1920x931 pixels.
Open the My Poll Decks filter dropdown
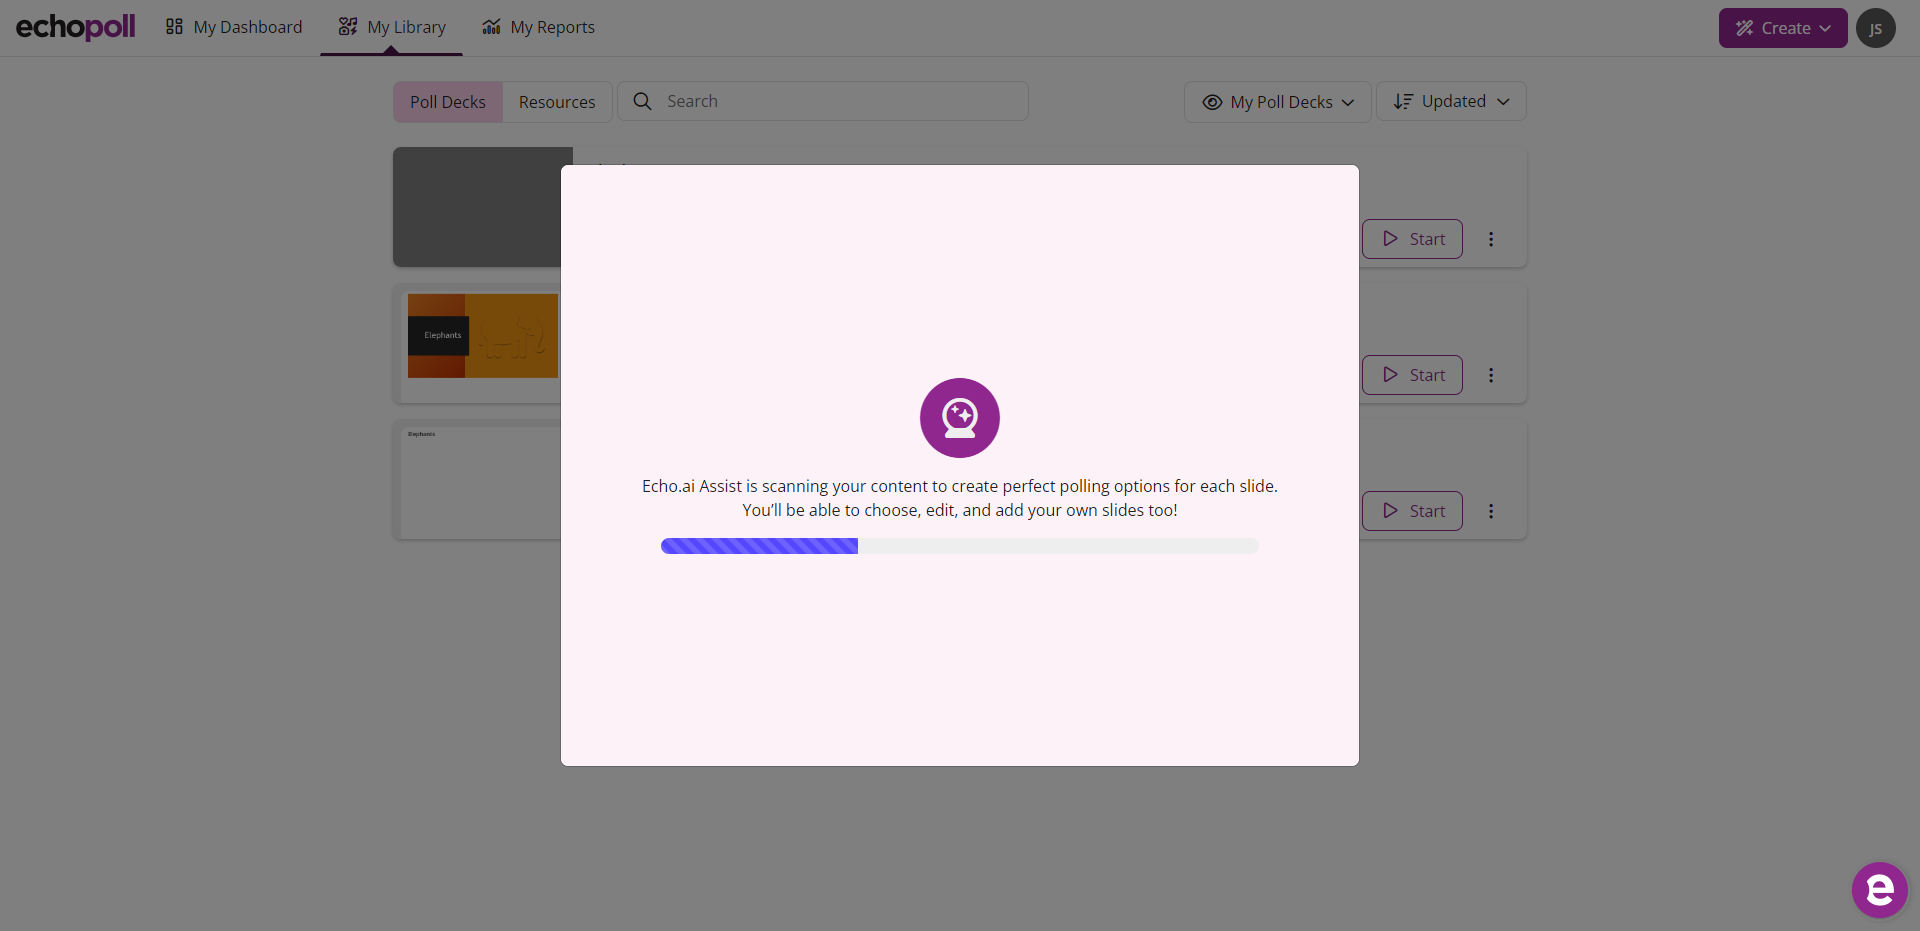(1278, 102)
